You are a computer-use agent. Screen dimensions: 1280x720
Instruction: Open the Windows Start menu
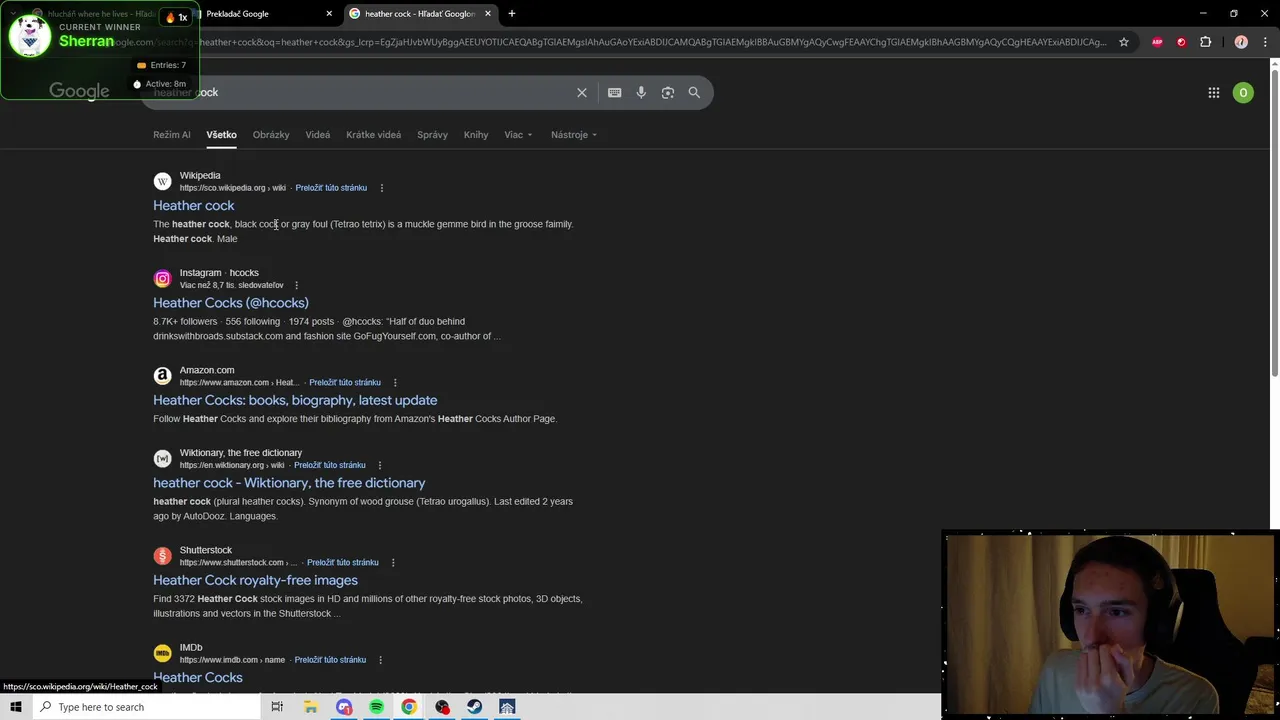[16, 707]
